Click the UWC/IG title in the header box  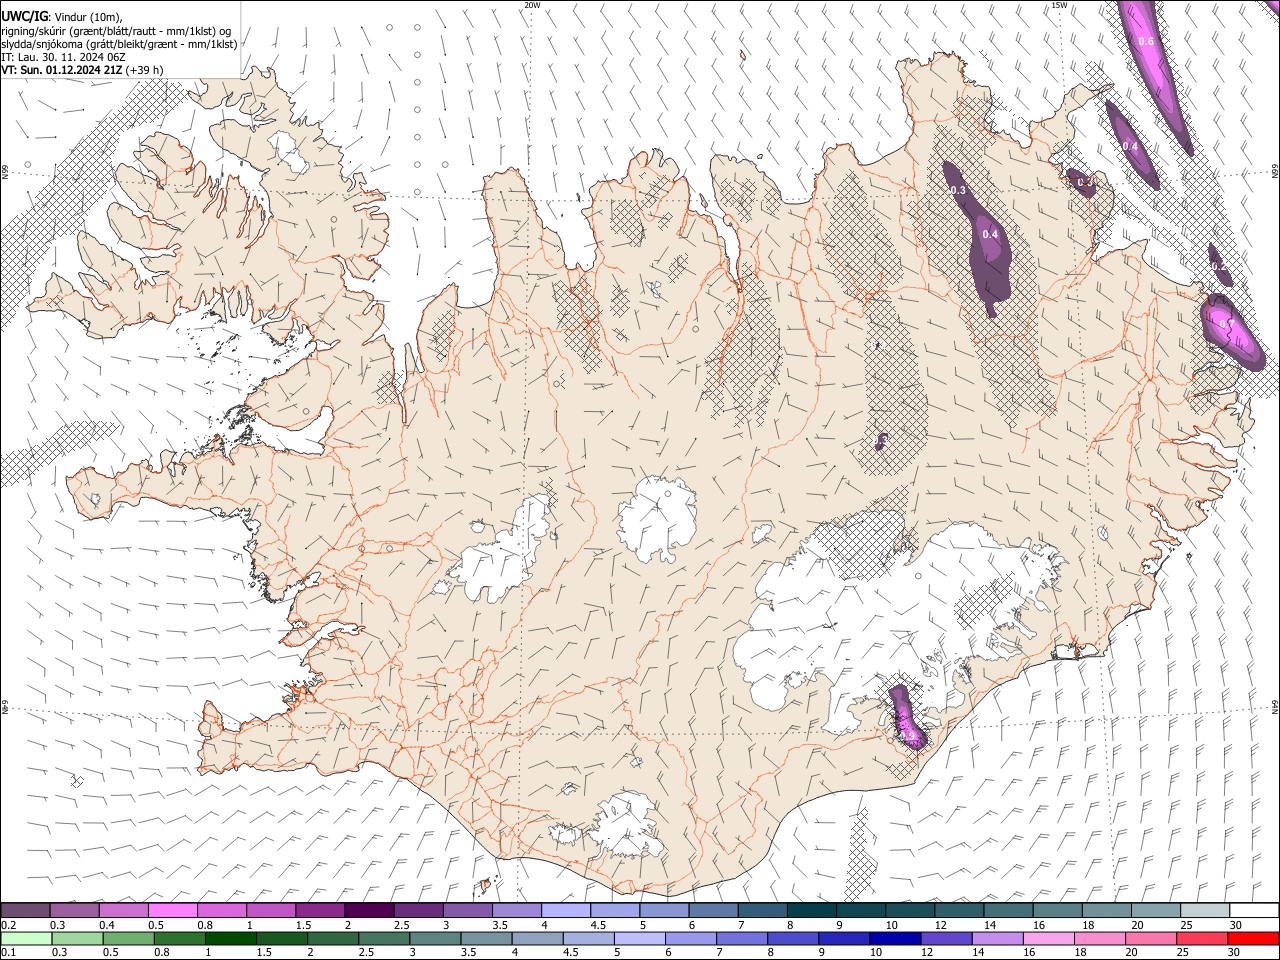(24, 17)
